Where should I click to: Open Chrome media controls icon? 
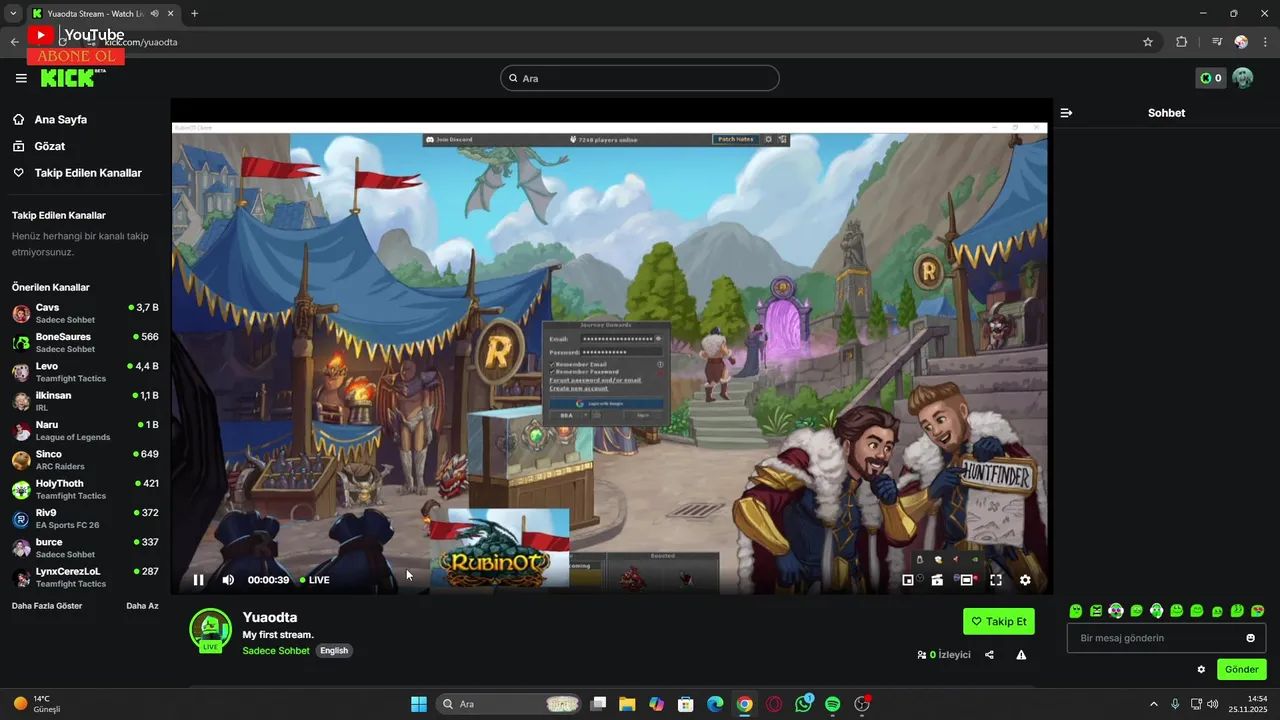point(1217,42)
